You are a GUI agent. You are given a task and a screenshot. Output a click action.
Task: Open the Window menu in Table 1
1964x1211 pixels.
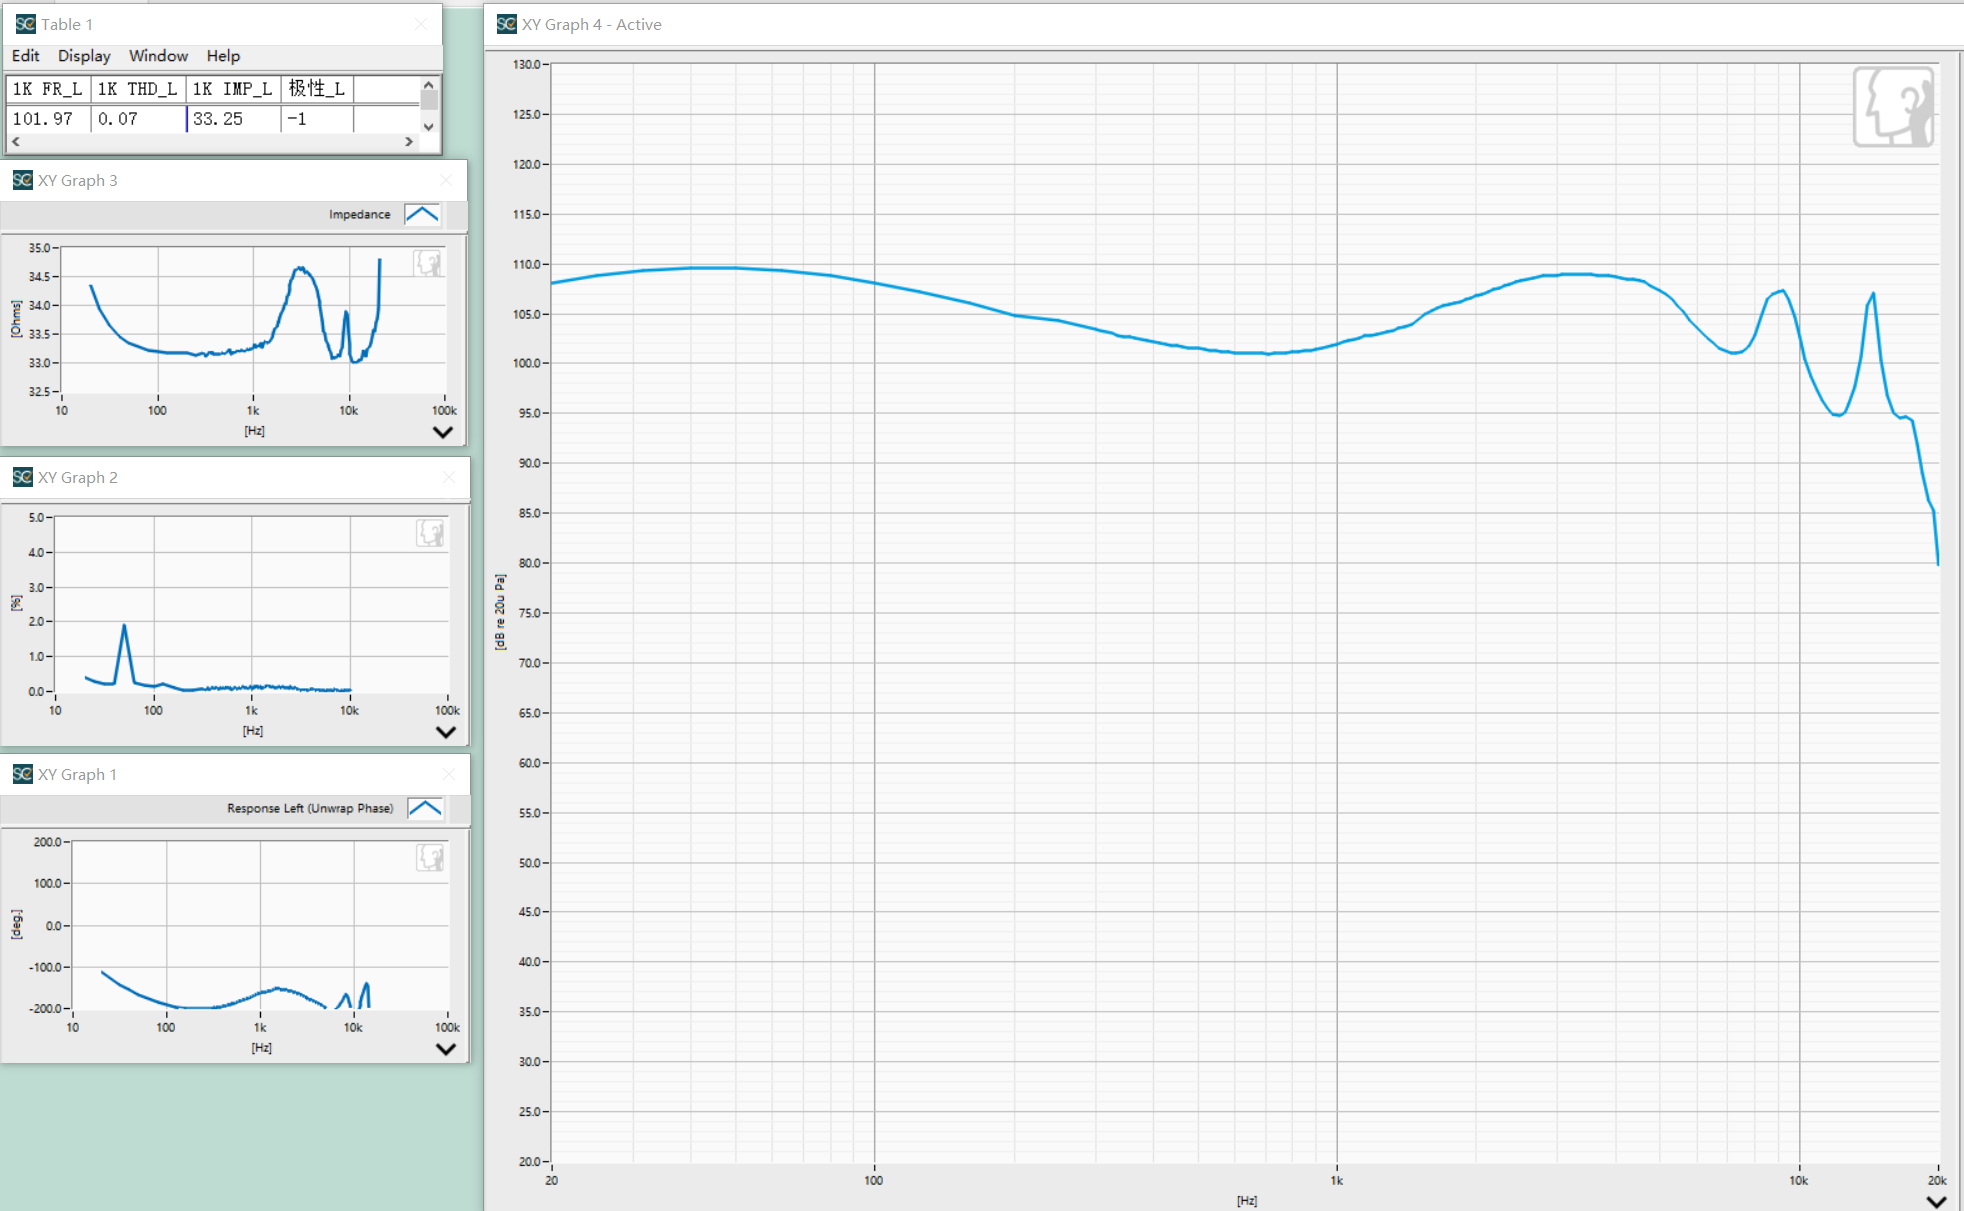pos(158,56)
